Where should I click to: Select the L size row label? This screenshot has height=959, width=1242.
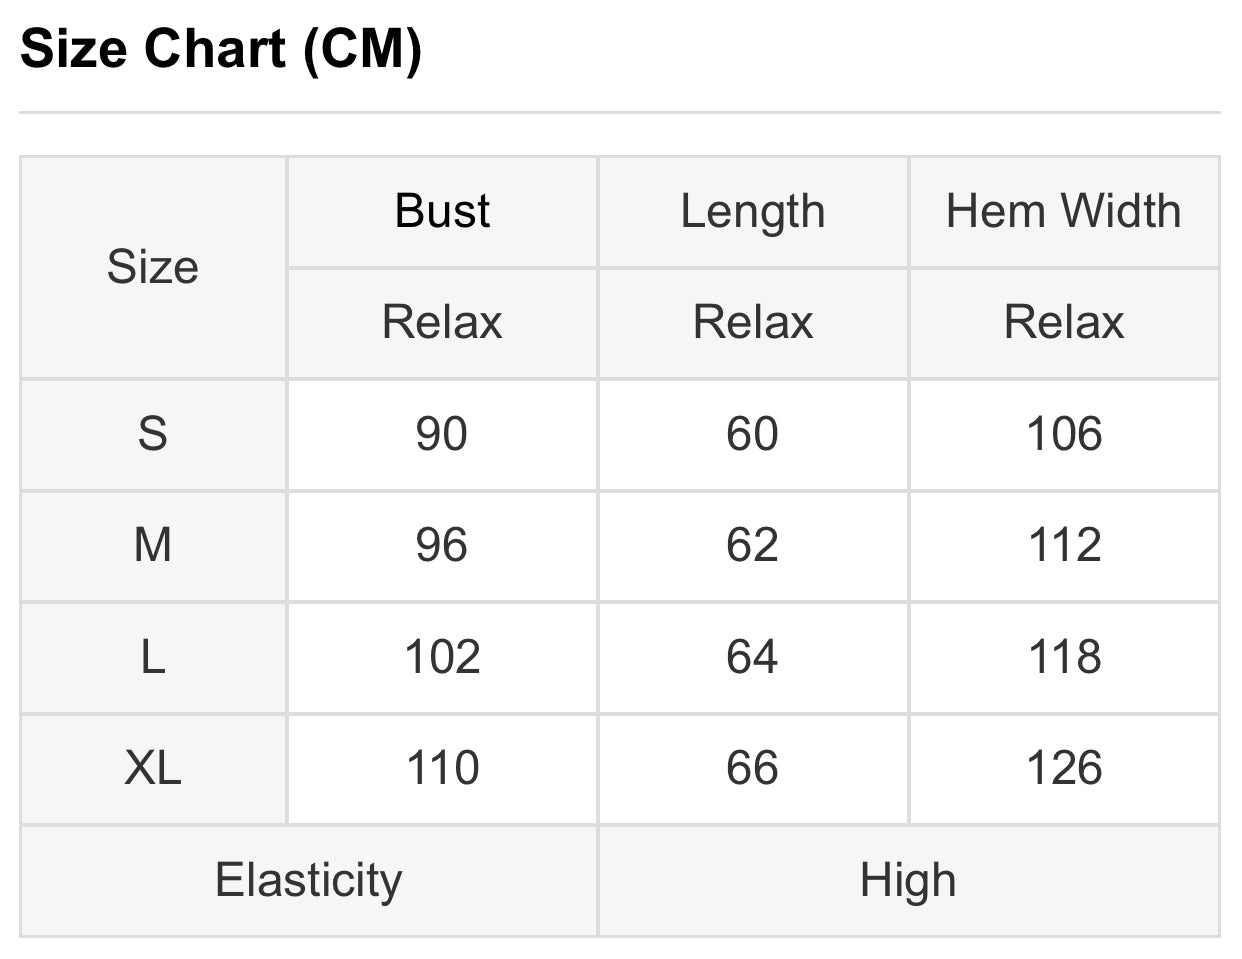coord(153,657)
